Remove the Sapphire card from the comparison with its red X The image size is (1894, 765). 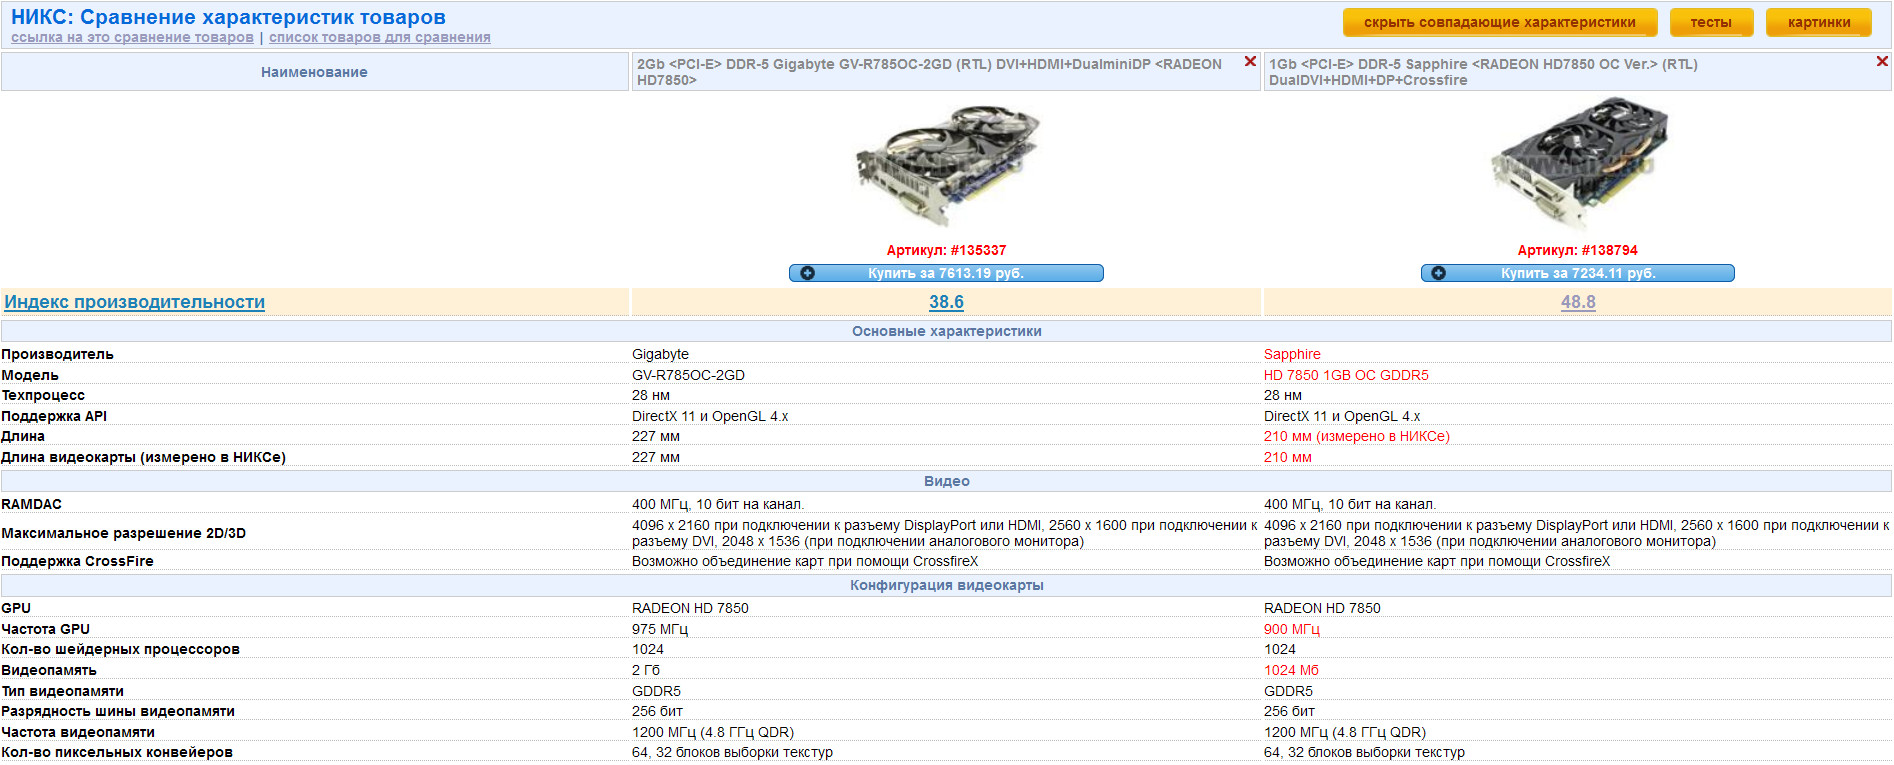tap(1882, 62)
